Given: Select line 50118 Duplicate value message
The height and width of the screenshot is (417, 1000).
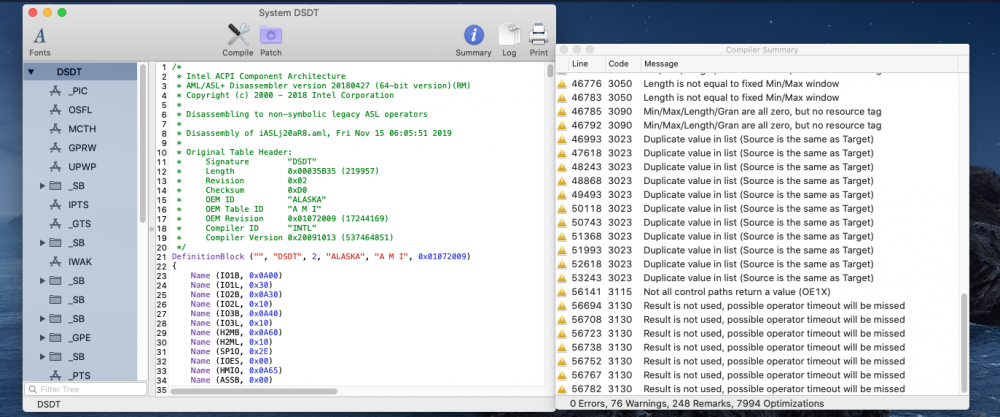Looking at the screenshot, I should 758,209.
